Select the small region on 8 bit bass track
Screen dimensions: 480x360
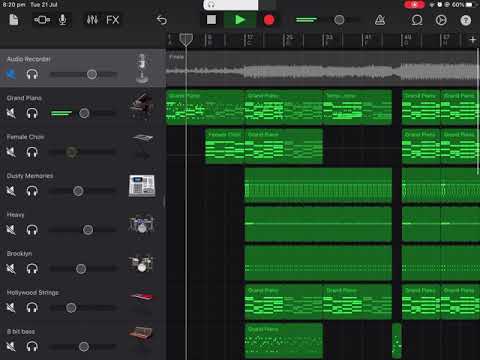397,341
